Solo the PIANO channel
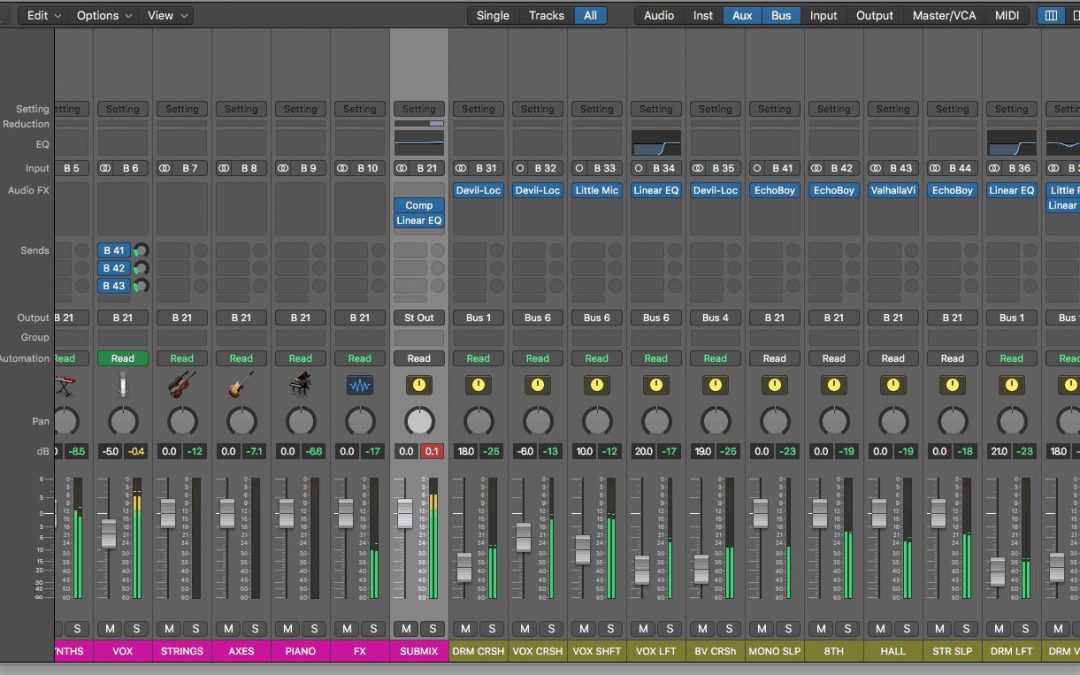The width and height of the screenshot is (1080, 675). click(314, 628)
